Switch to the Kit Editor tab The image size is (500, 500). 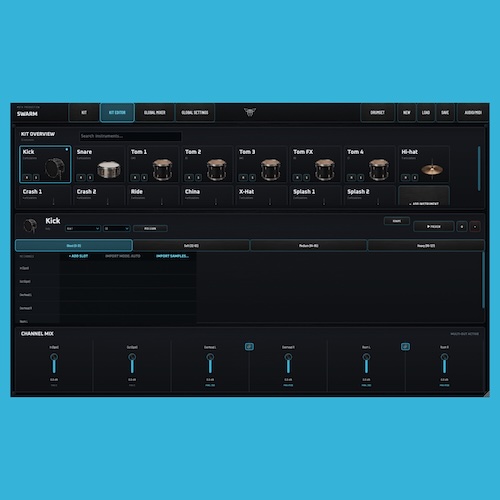117,113
